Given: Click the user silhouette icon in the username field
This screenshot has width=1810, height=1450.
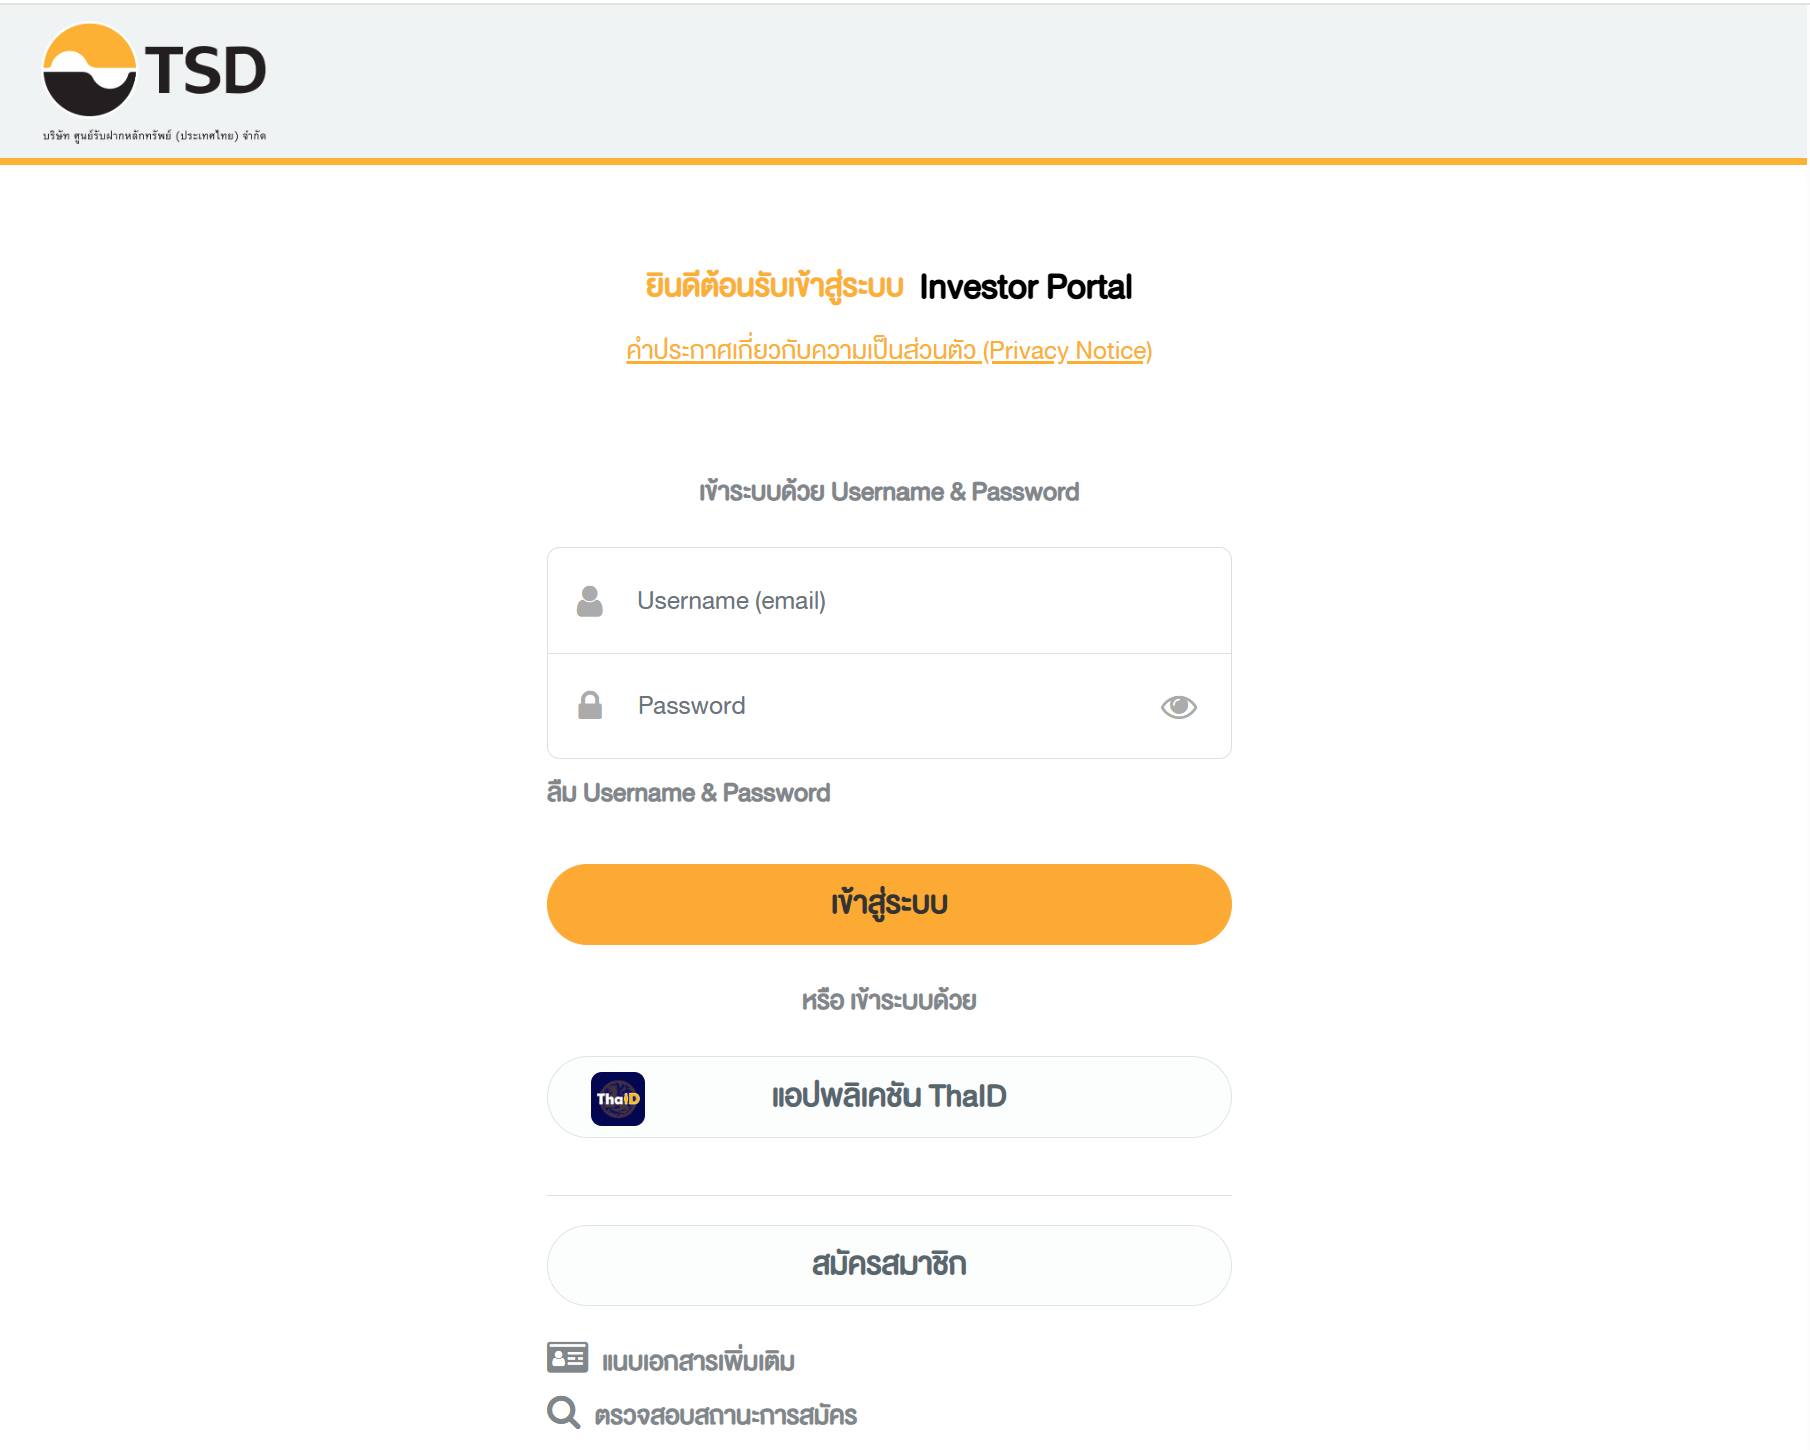Looking at the screenshot, I should coord(590,601).
